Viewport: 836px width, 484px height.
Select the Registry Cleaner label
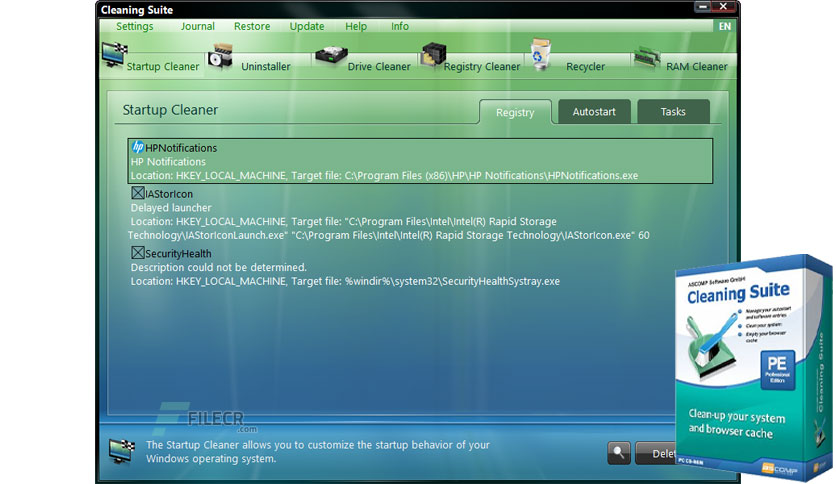(481, 67)
